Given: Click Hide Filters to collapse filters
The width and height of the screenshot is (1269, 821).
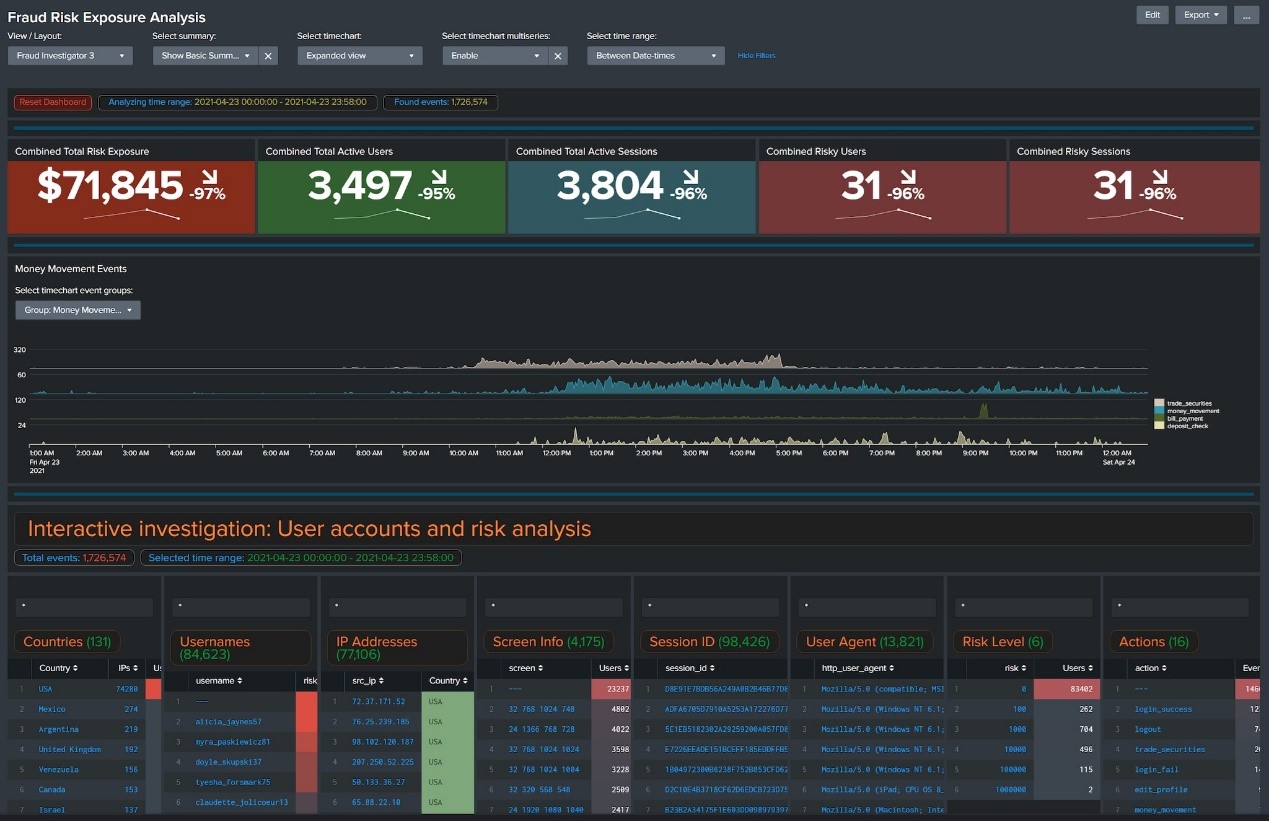Looking at the screenshot, I should point(756,56).
